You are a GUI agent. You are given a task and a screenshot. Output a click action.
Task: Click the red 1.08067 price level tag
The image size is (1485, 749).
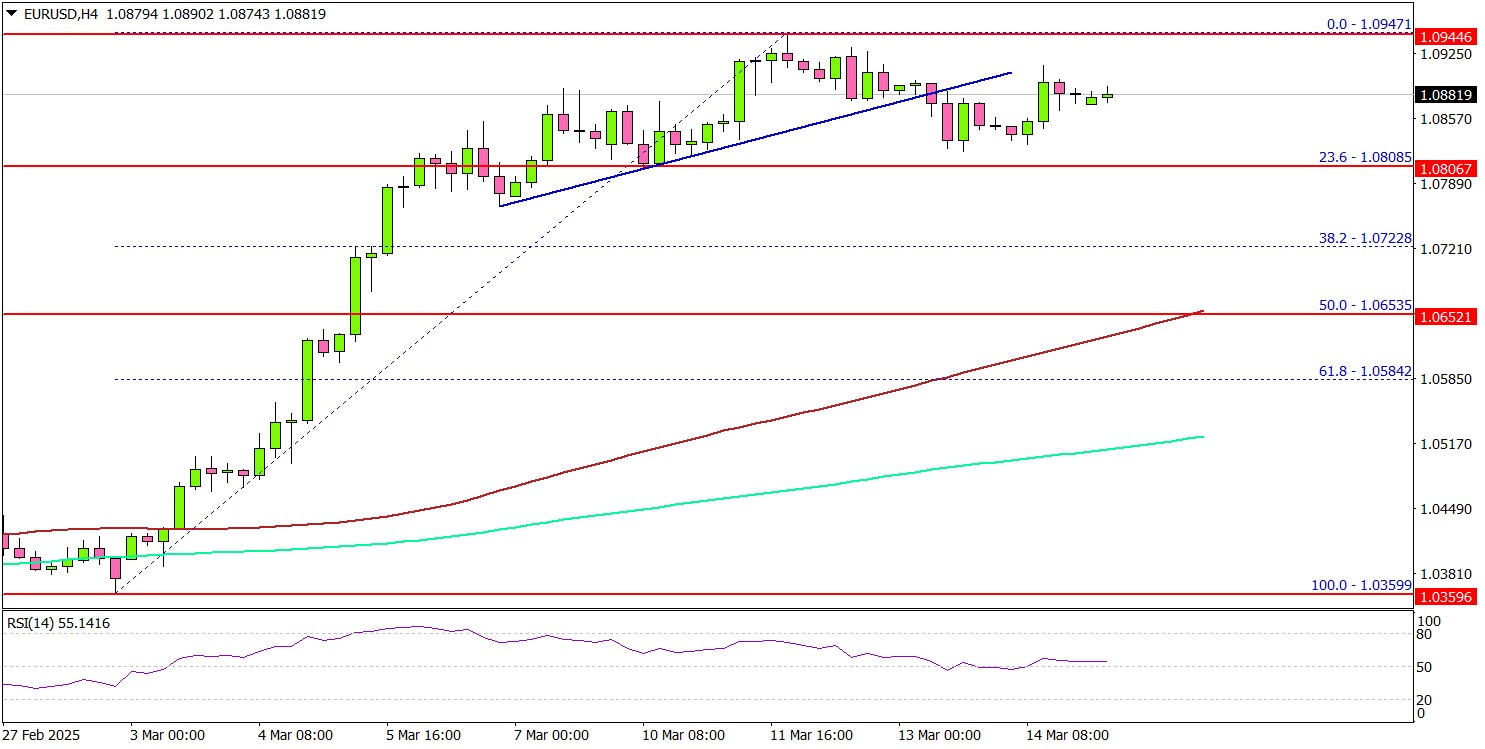[1447, 172]
